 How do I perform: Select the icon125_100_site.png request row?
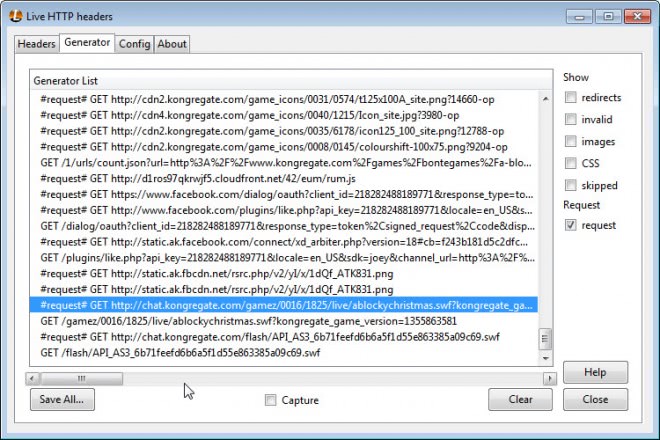tap(283, 131)
